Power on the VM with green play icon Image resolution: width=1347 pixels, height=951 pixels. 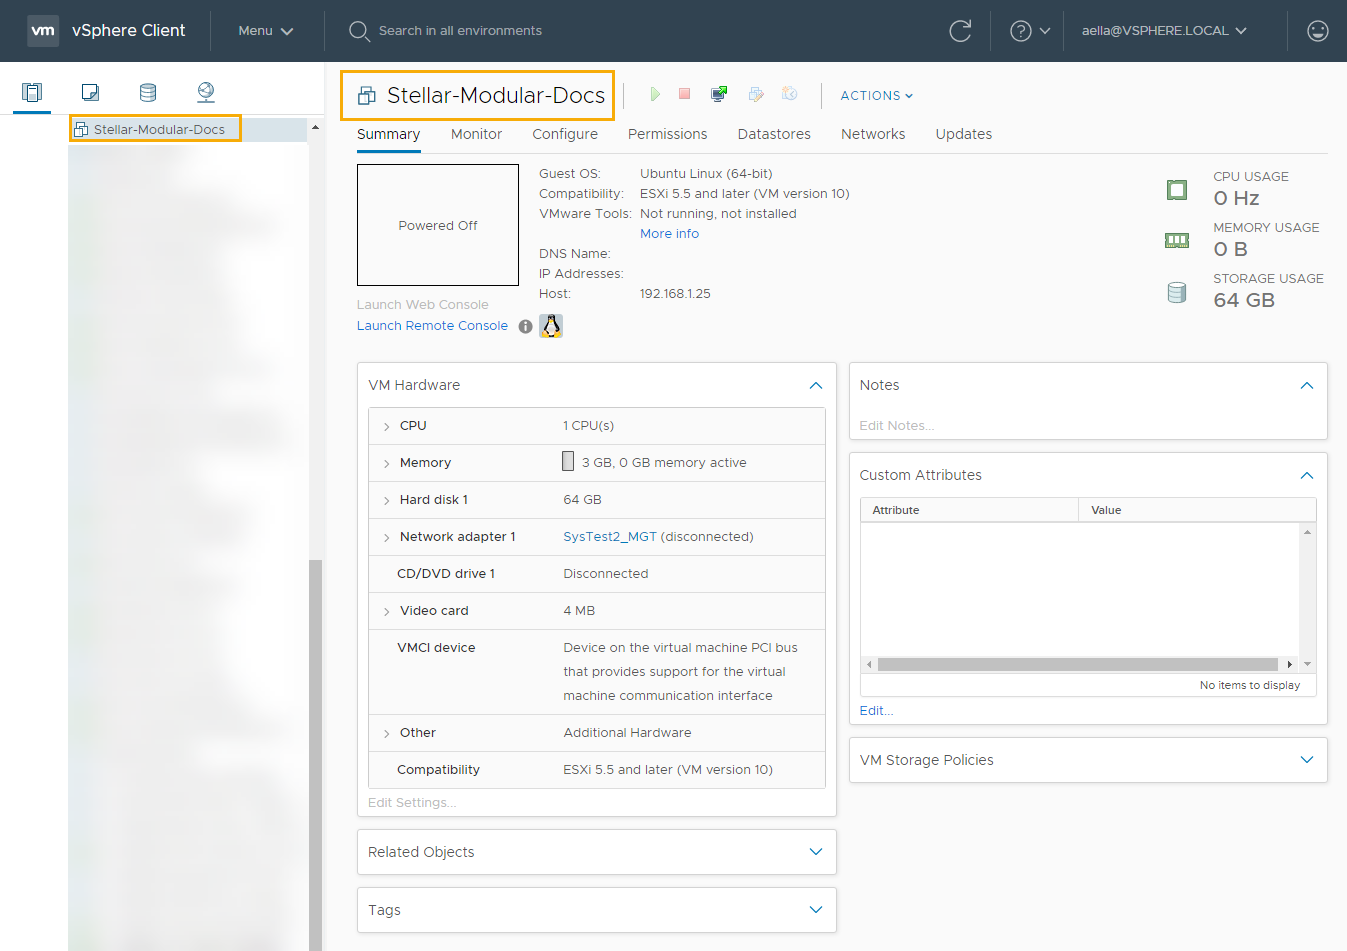(655, 94)
